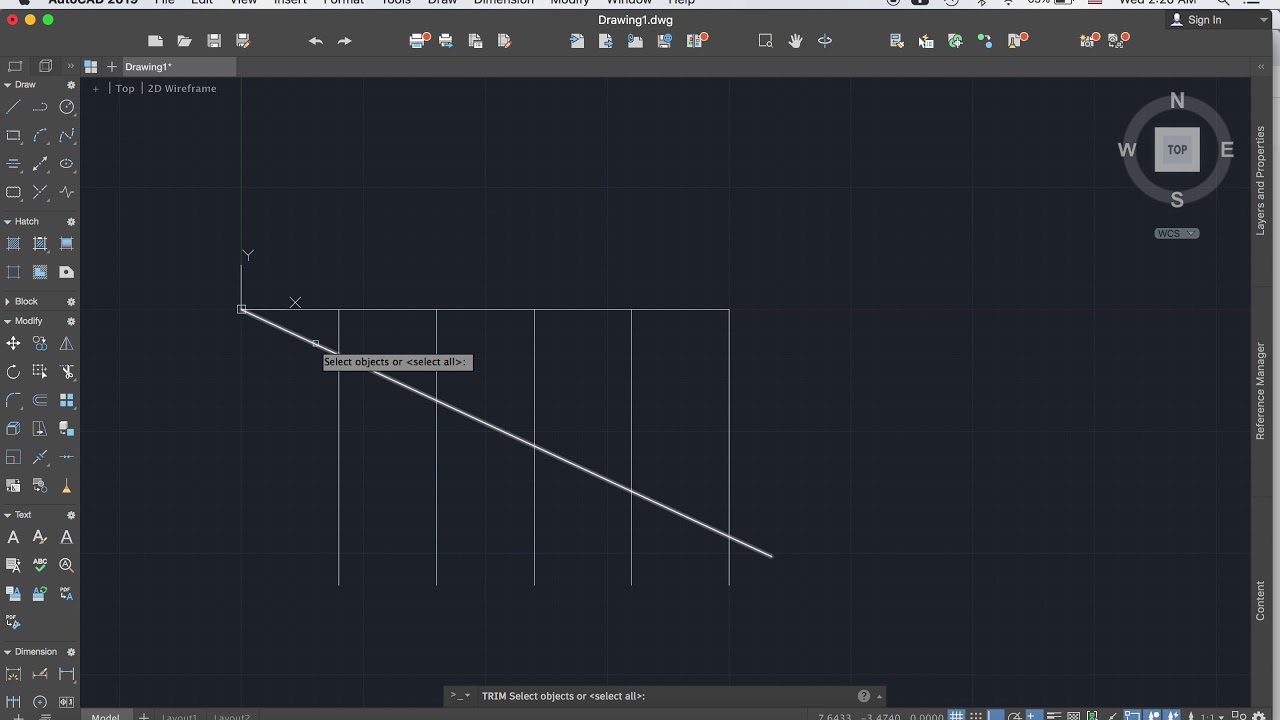1280x720 pixels.
Task: Collapse the Draw panel section
Action: [8, 85]
